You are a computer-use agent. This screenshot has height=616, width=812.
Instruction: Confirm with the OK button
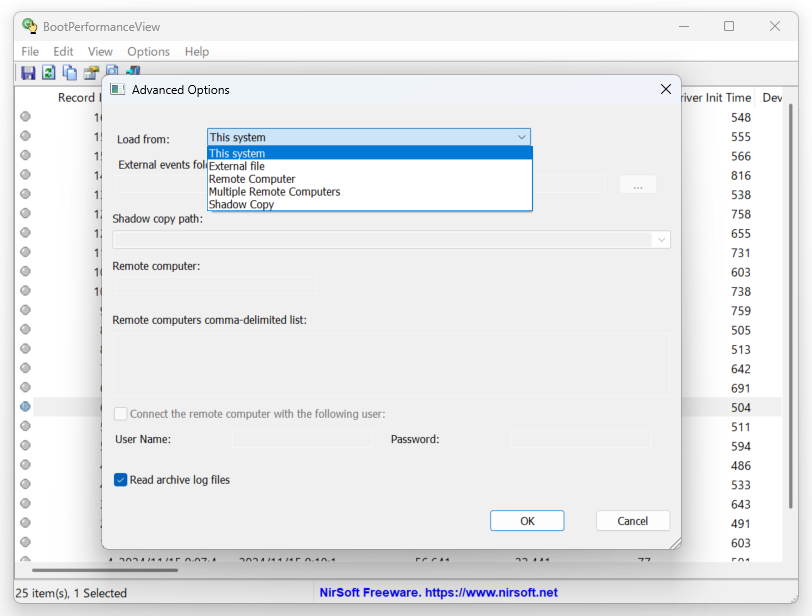click(527, 521)
